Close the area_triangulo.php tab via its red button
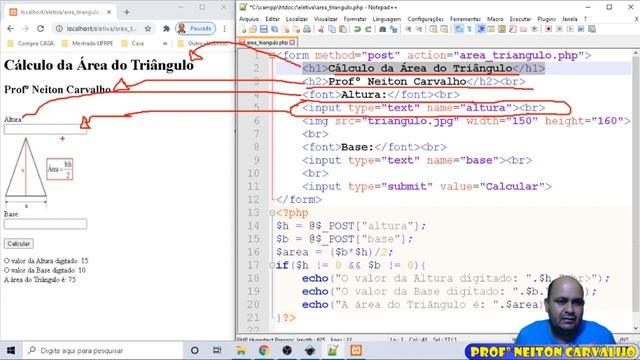 tap(293, 42)
